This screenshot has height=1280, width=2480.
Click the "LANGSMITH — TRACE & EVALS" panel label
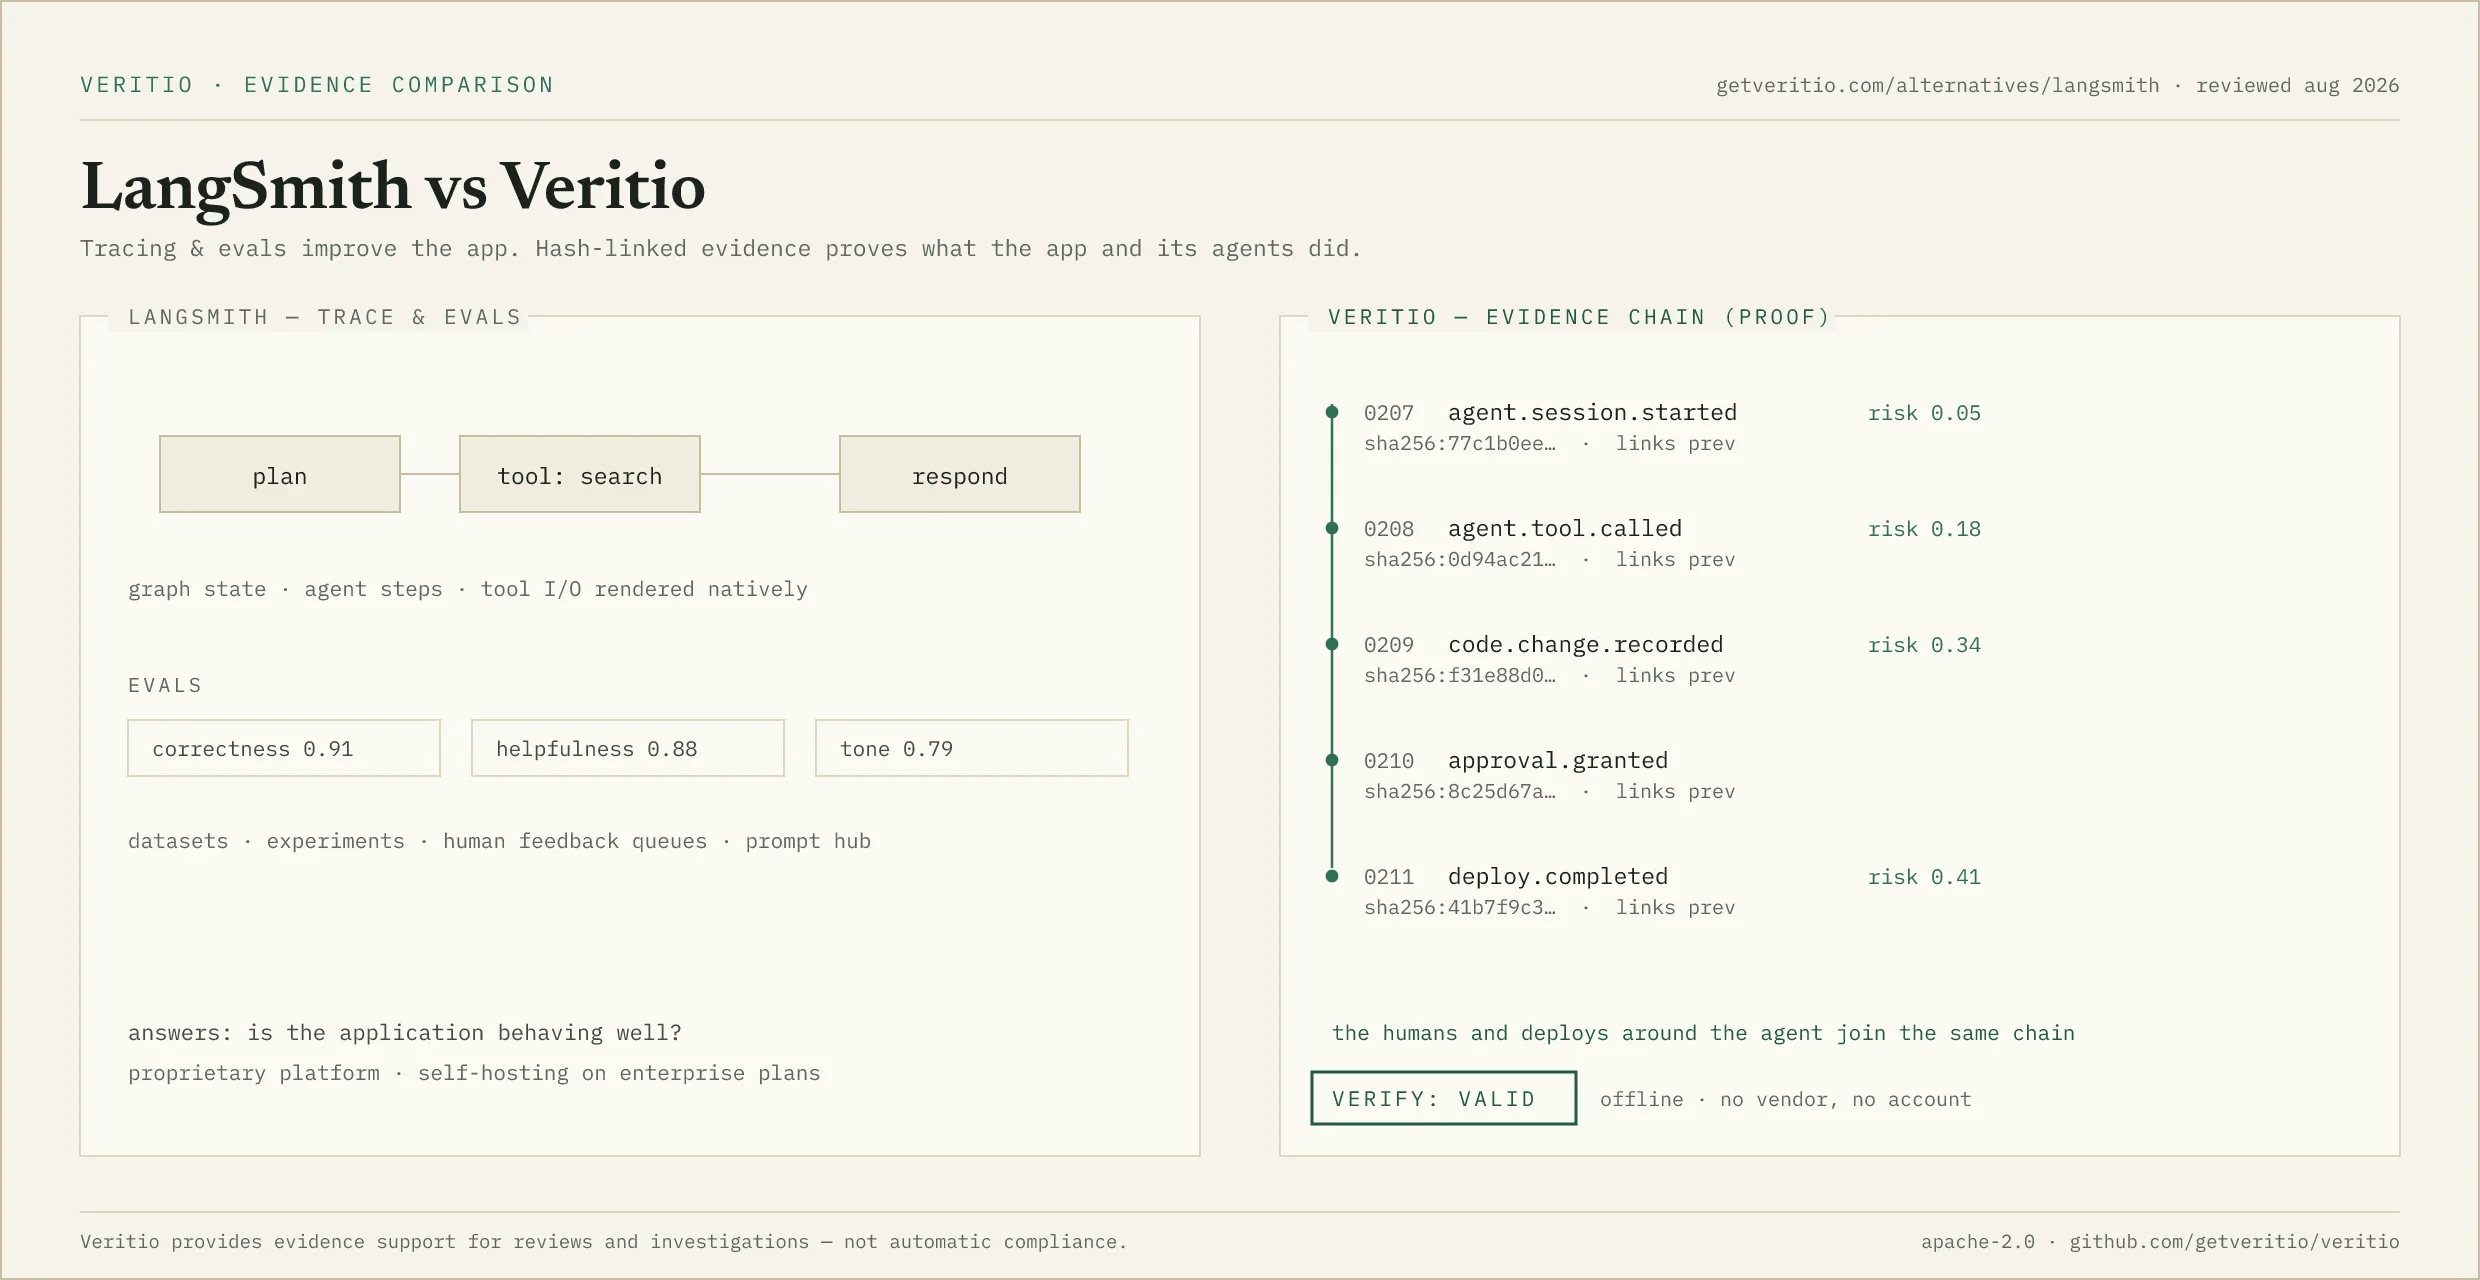pos(324,317)
